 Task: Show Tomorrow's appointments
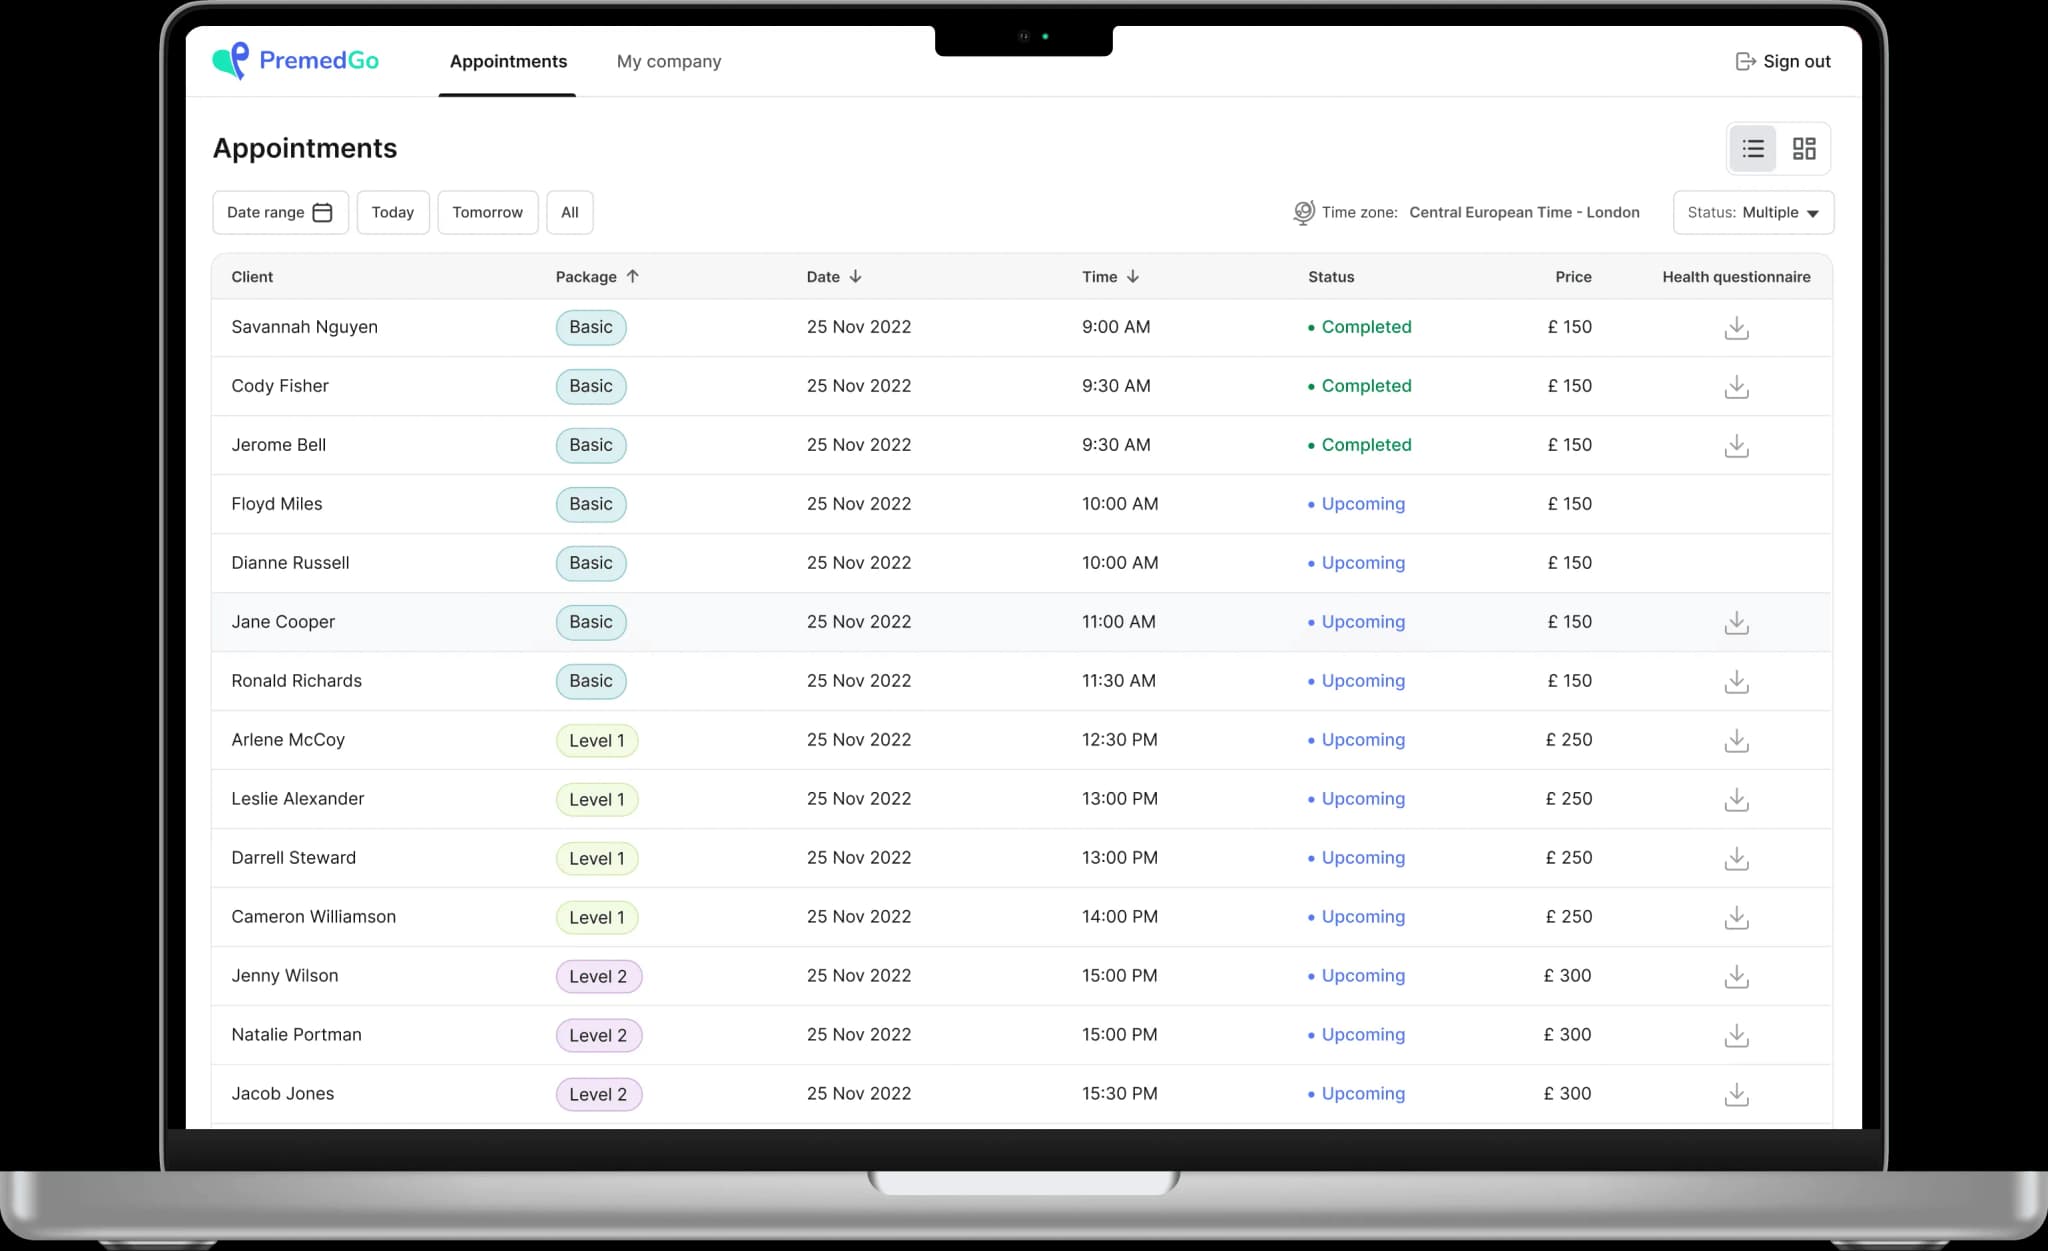coord(487,212)
